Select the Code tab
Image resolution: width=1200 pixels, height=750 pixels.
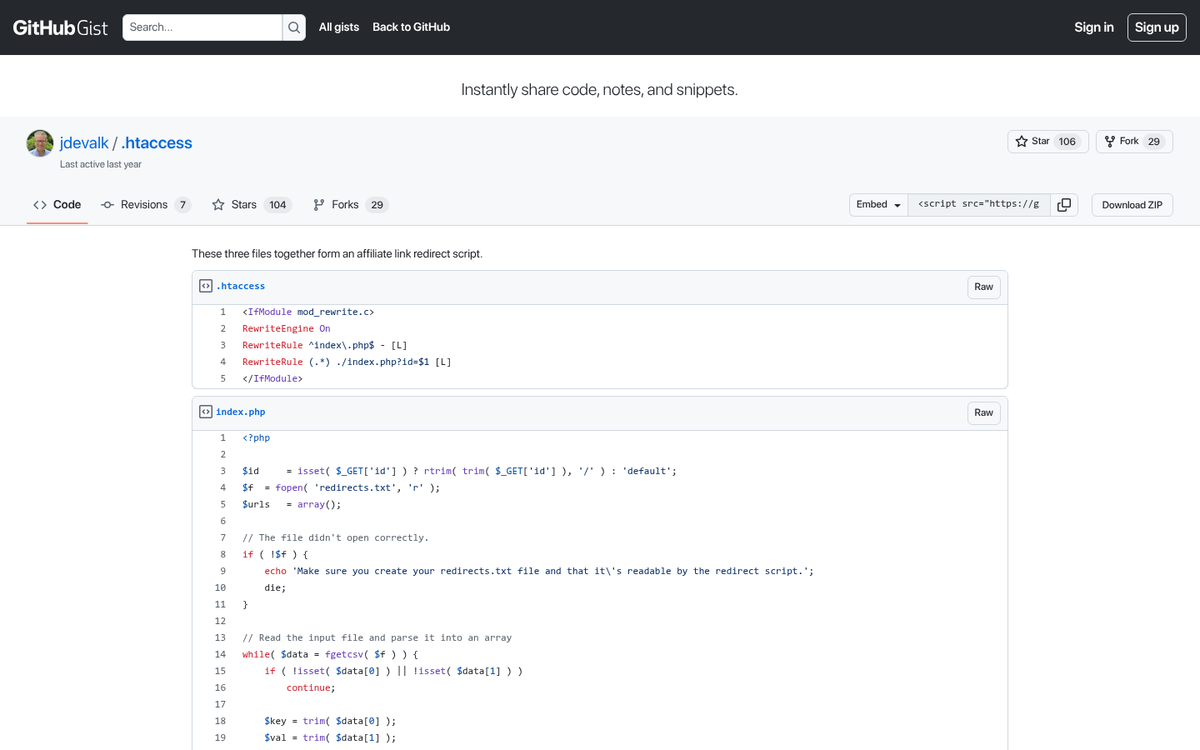pyautogui.click(x=57, y=204)
